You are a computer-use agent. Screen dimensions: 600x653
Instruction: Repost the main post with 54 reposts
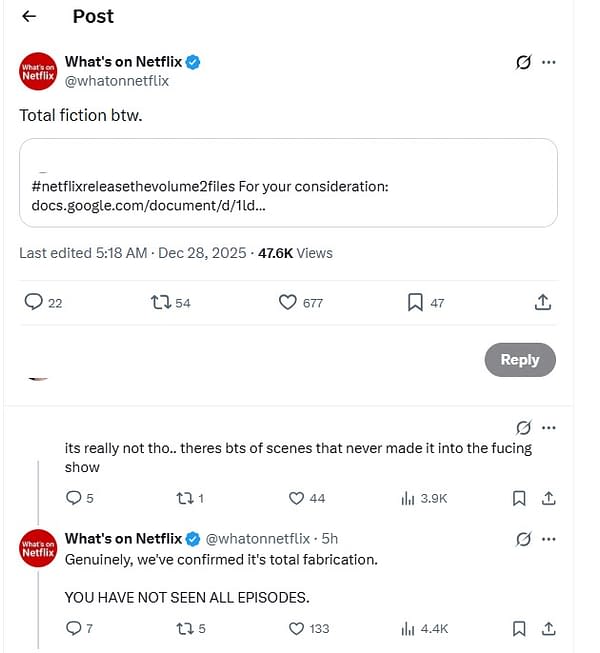tap(158, 302)
